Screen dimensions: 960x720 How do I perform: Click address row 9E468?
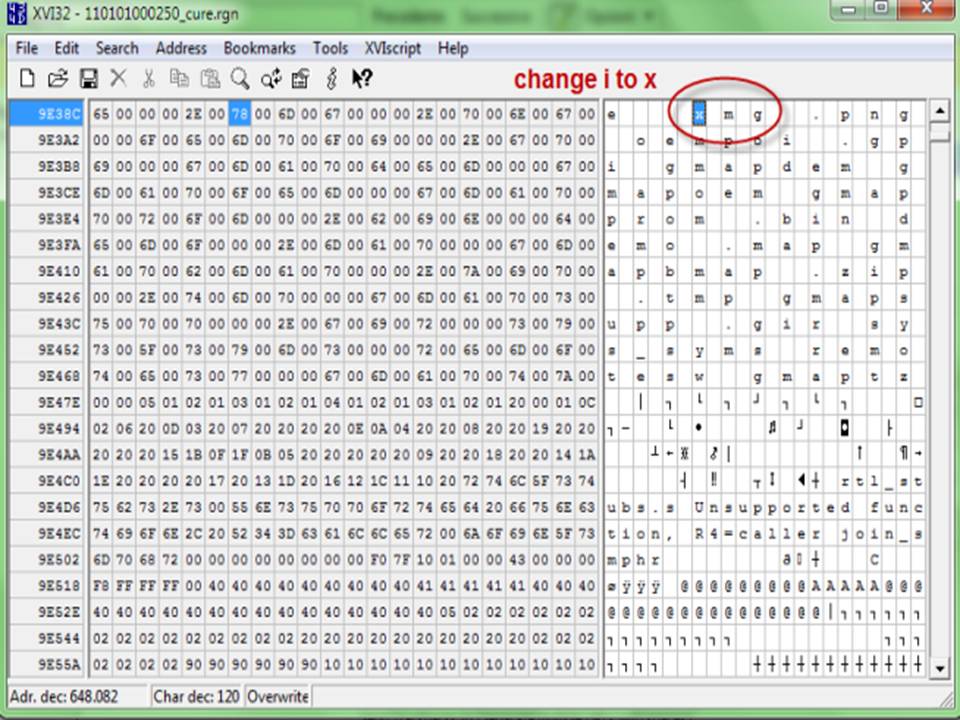(47, 376)
